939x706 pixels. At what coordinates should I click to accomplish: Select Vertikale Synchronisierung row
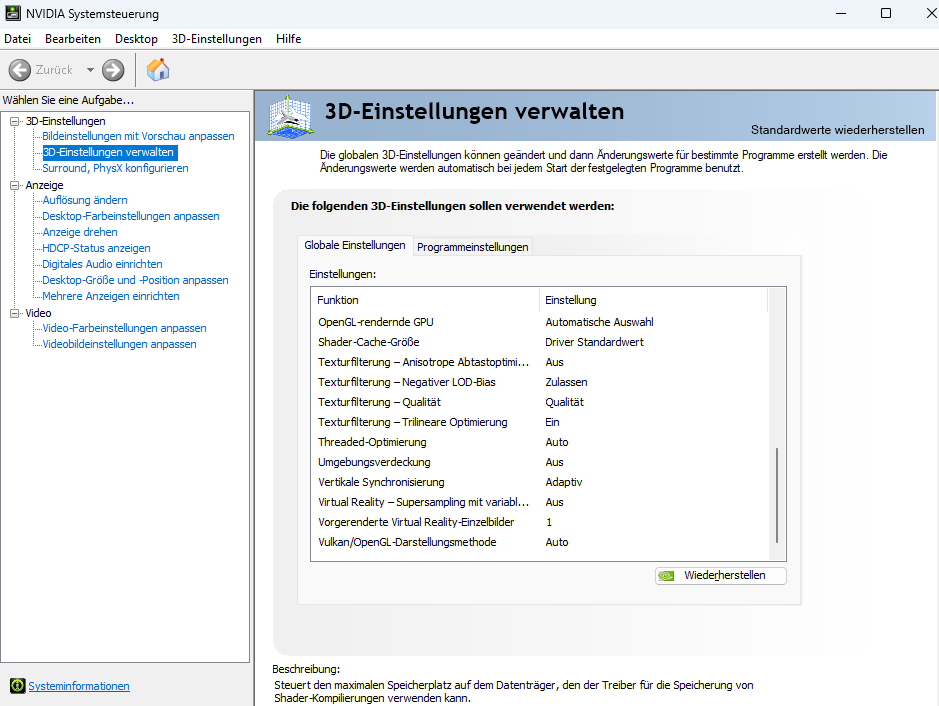539,482
